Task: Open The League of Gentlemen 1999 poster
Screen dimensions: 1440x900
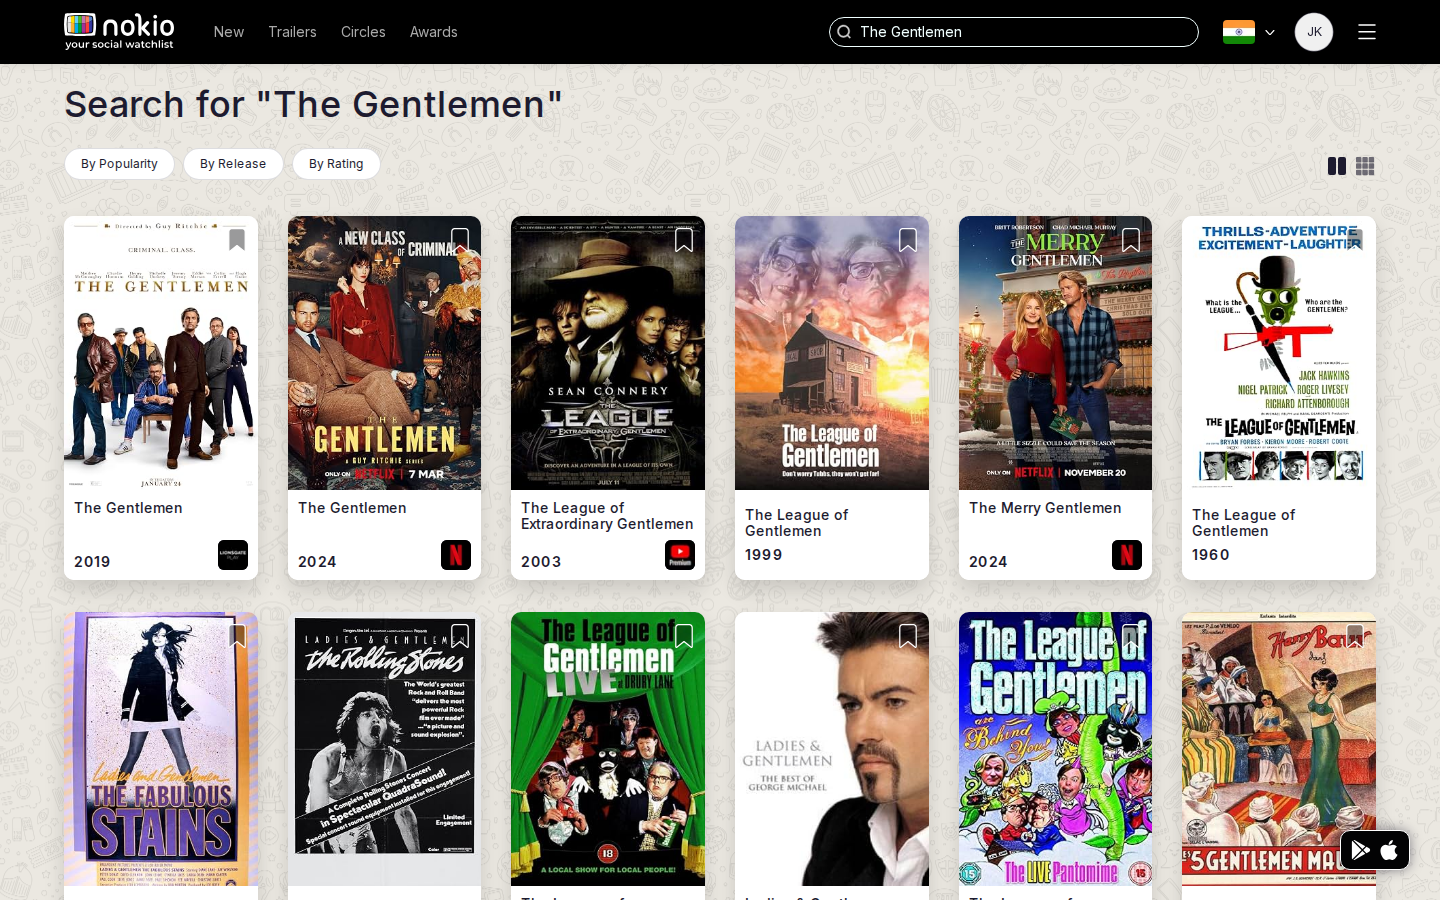Action: point(832,353)
